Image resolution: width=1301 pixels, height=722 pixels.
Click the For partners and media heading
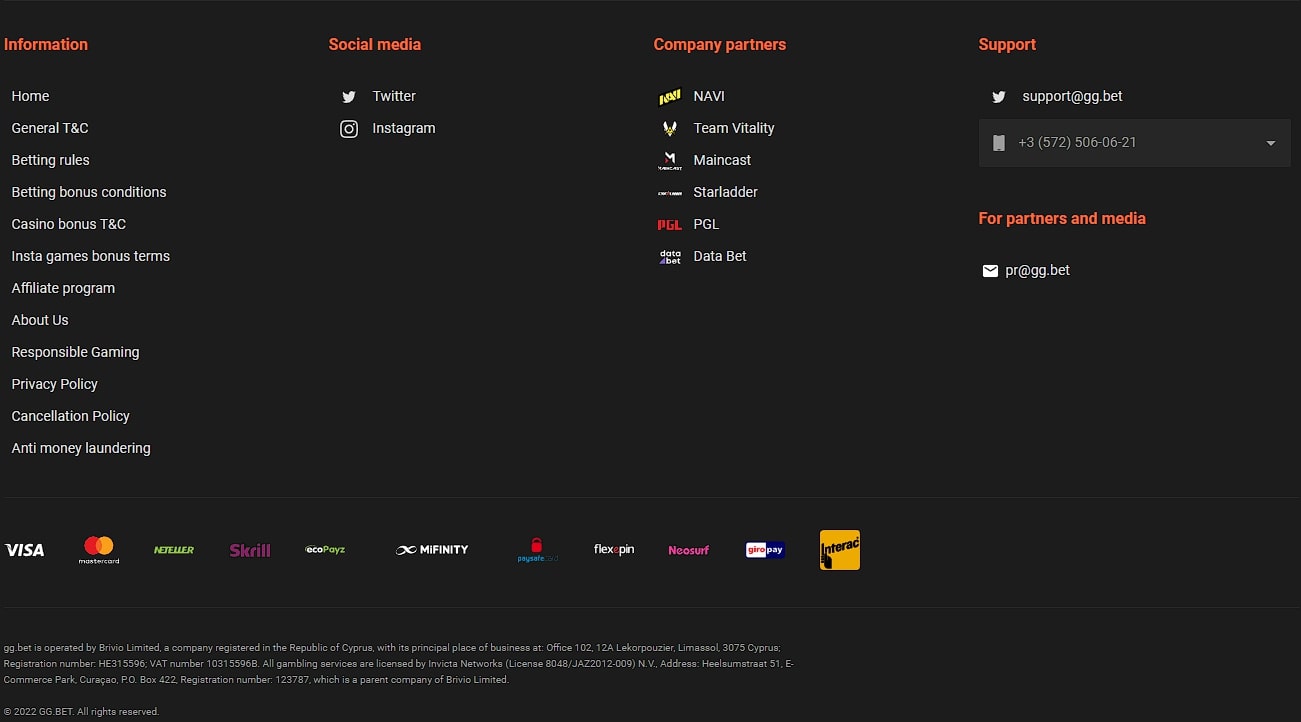coord(1062,219)
